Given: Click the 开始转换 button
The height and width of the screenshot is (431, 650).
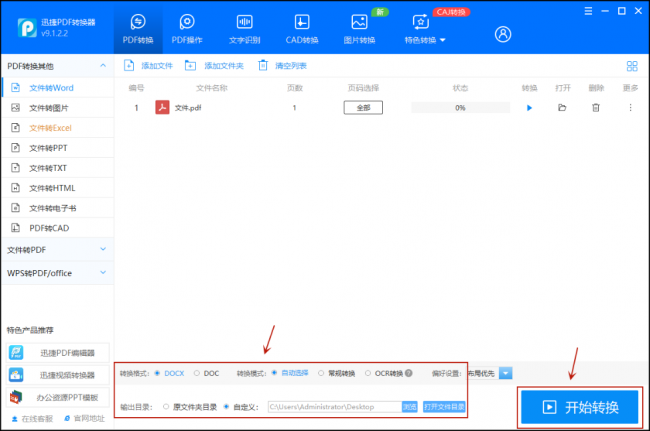Looking at the screenshot, I should tap(580, 407).
